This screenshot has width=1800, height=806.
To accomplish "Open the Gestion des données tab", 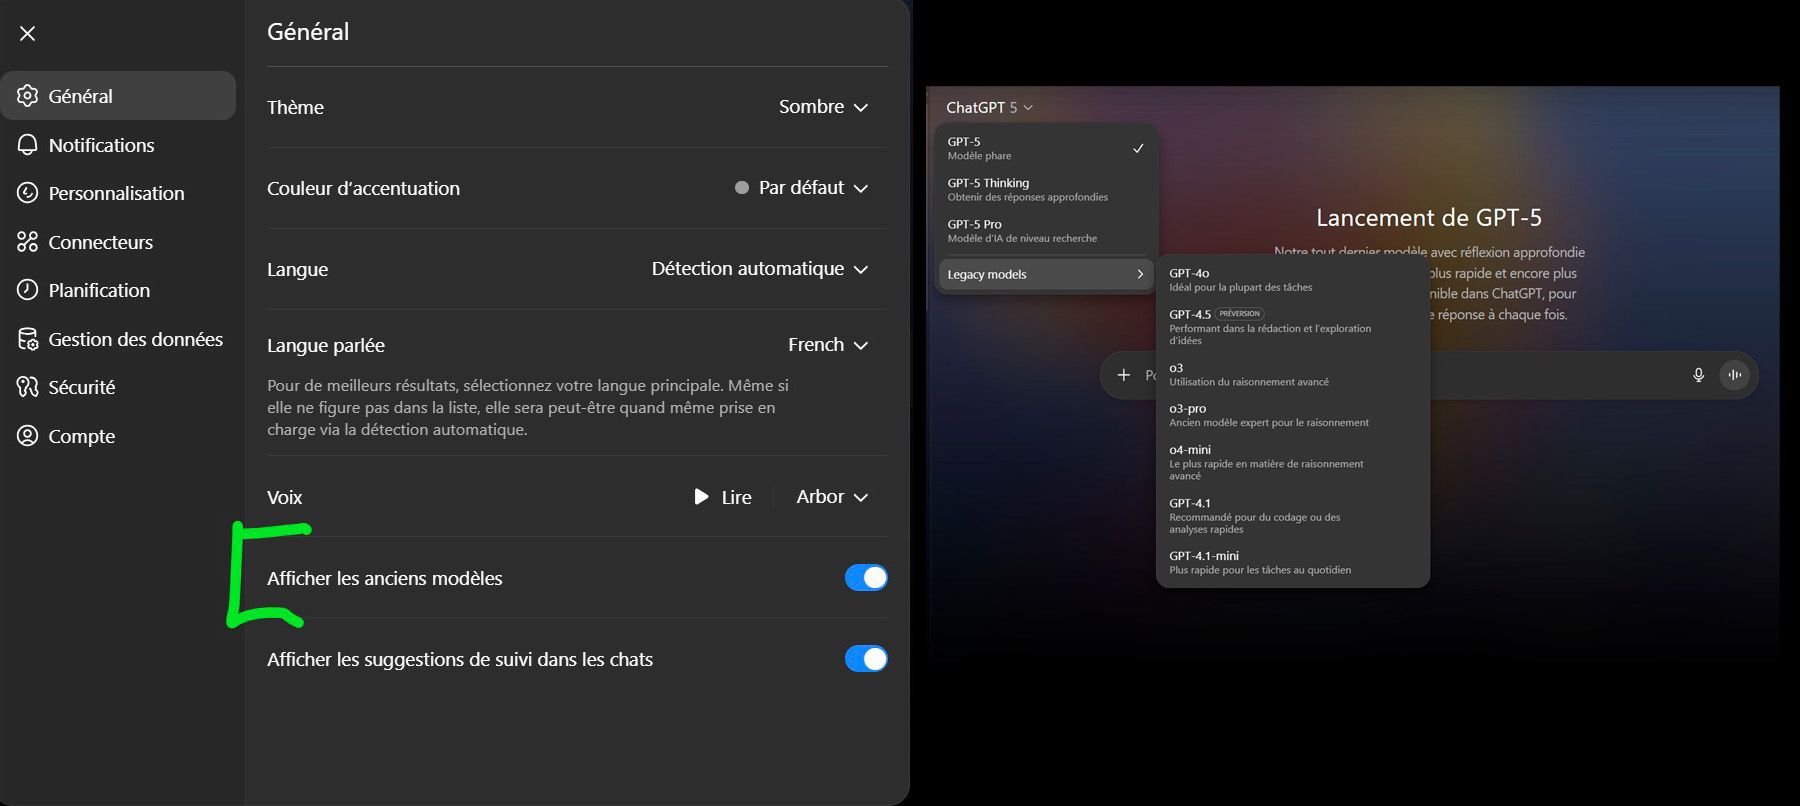I will click(118, 339).
